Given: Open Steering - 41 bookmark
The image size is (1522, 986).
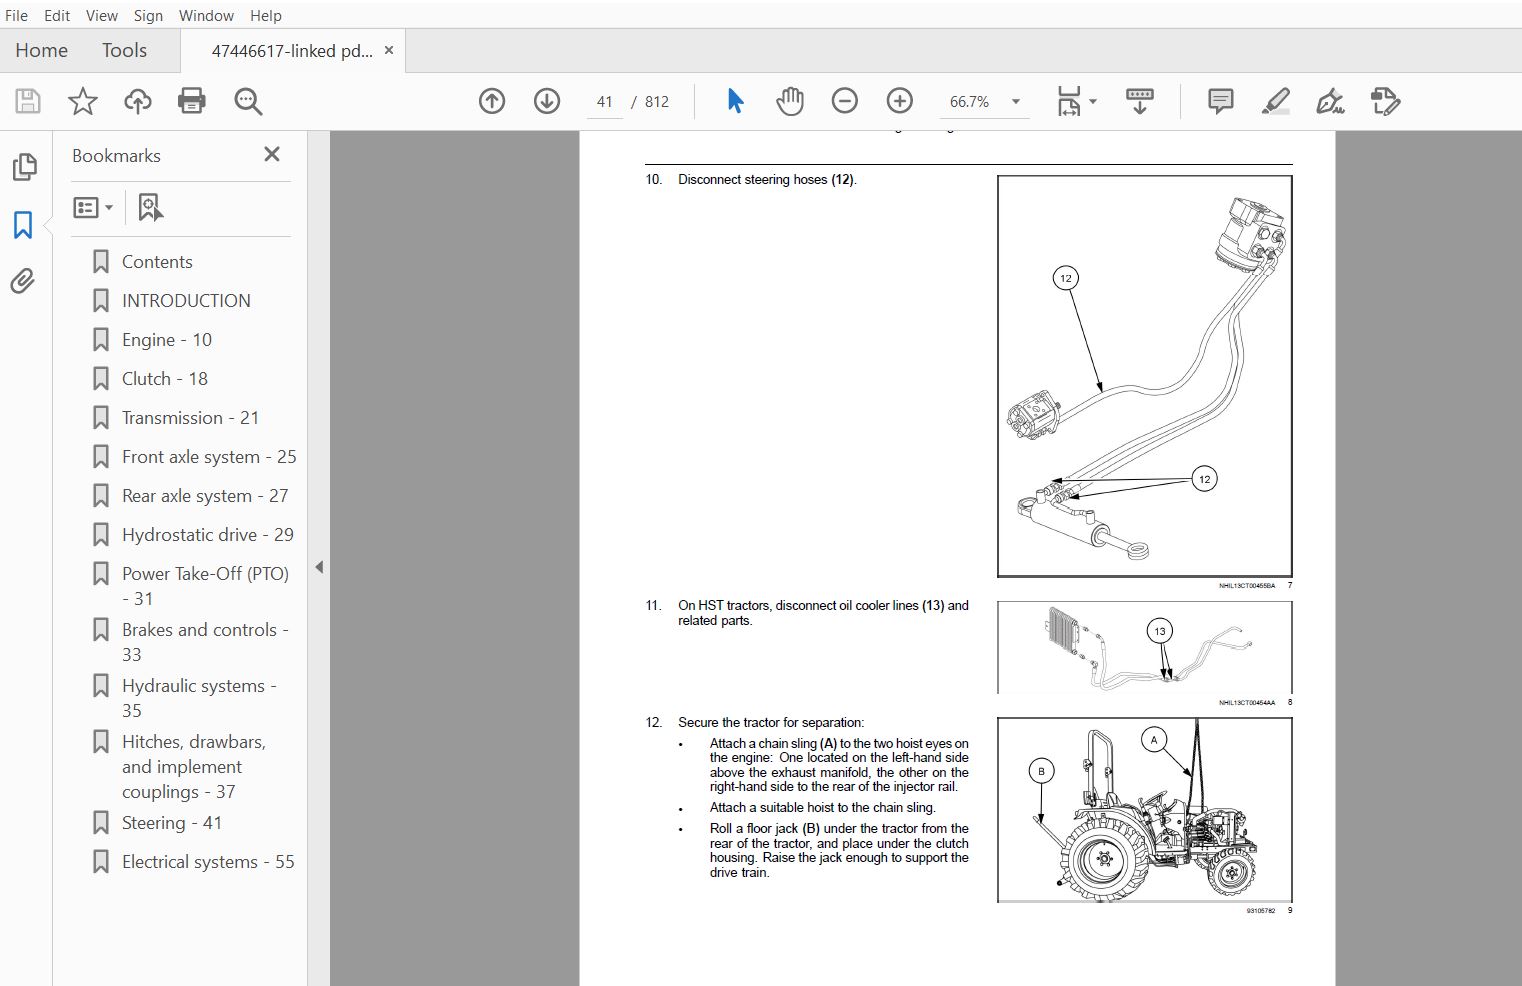Looking at the screenshot, I should coord(172,823).
